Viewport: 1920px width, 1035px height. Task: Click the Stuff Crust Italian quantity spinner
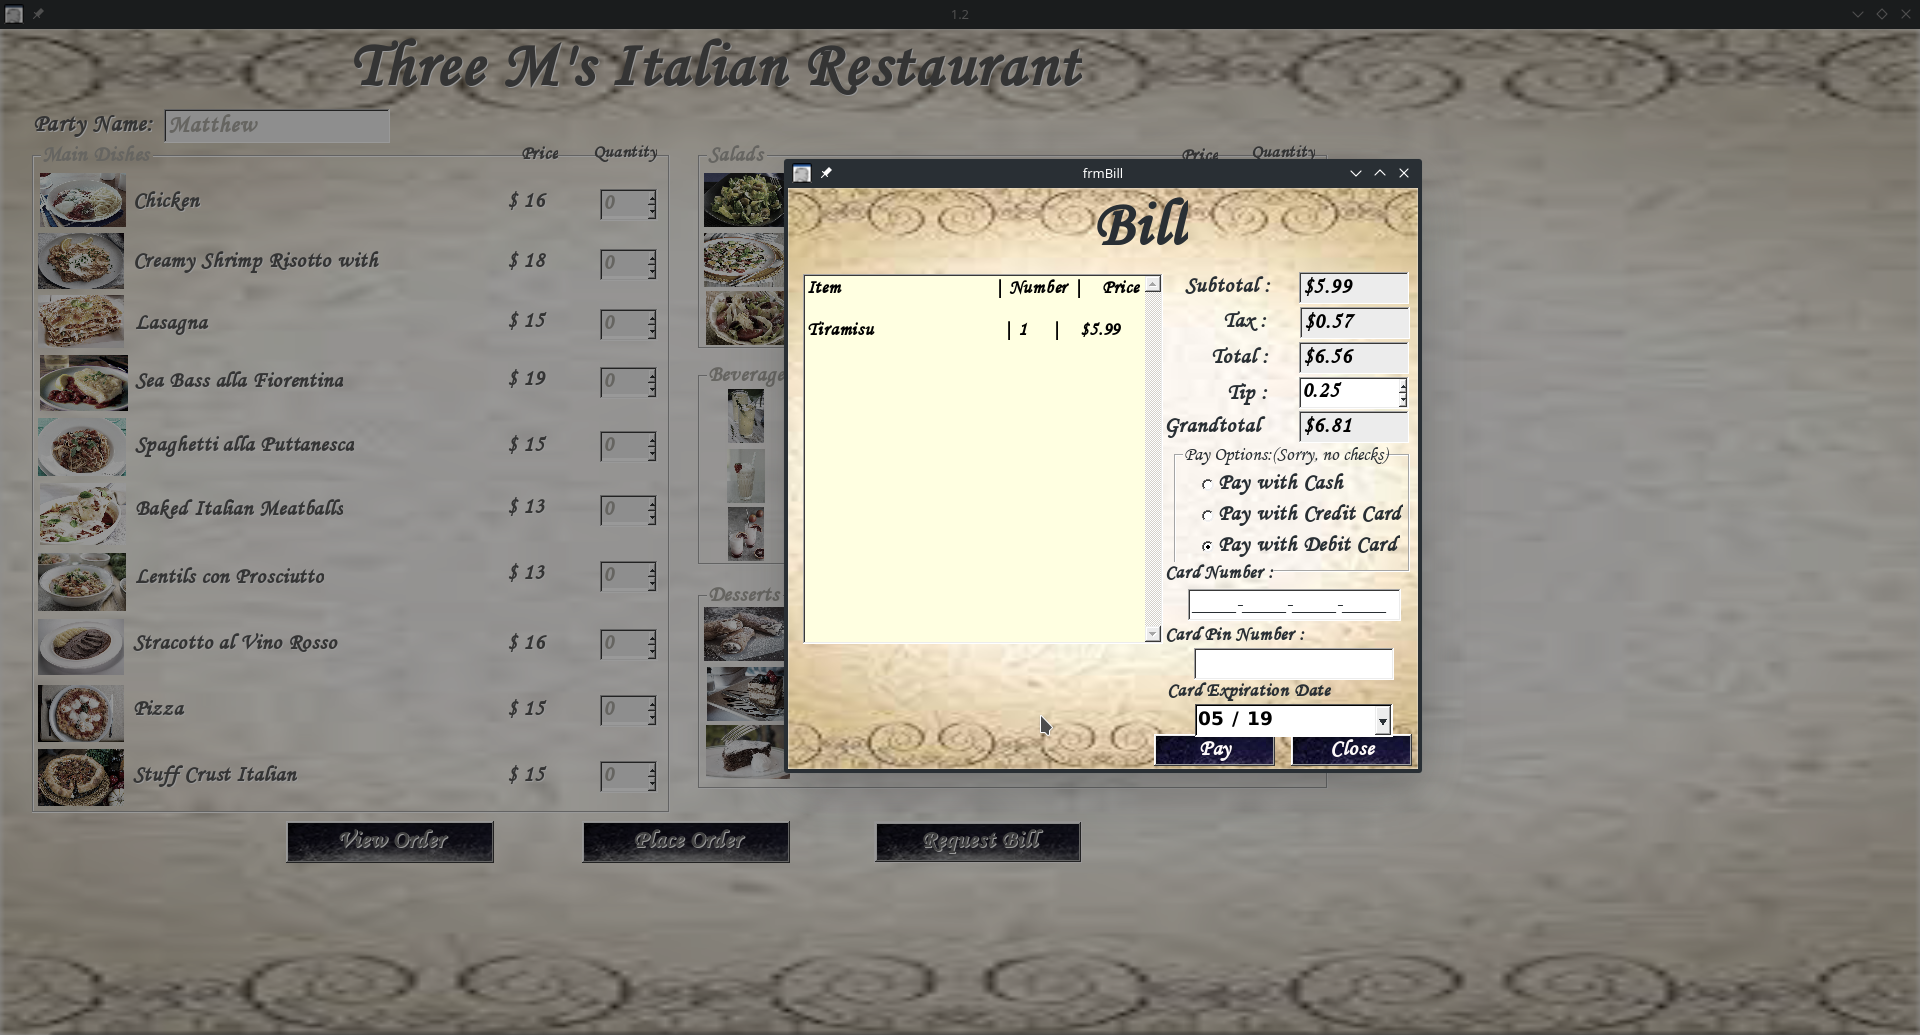(x=628, y=776)
